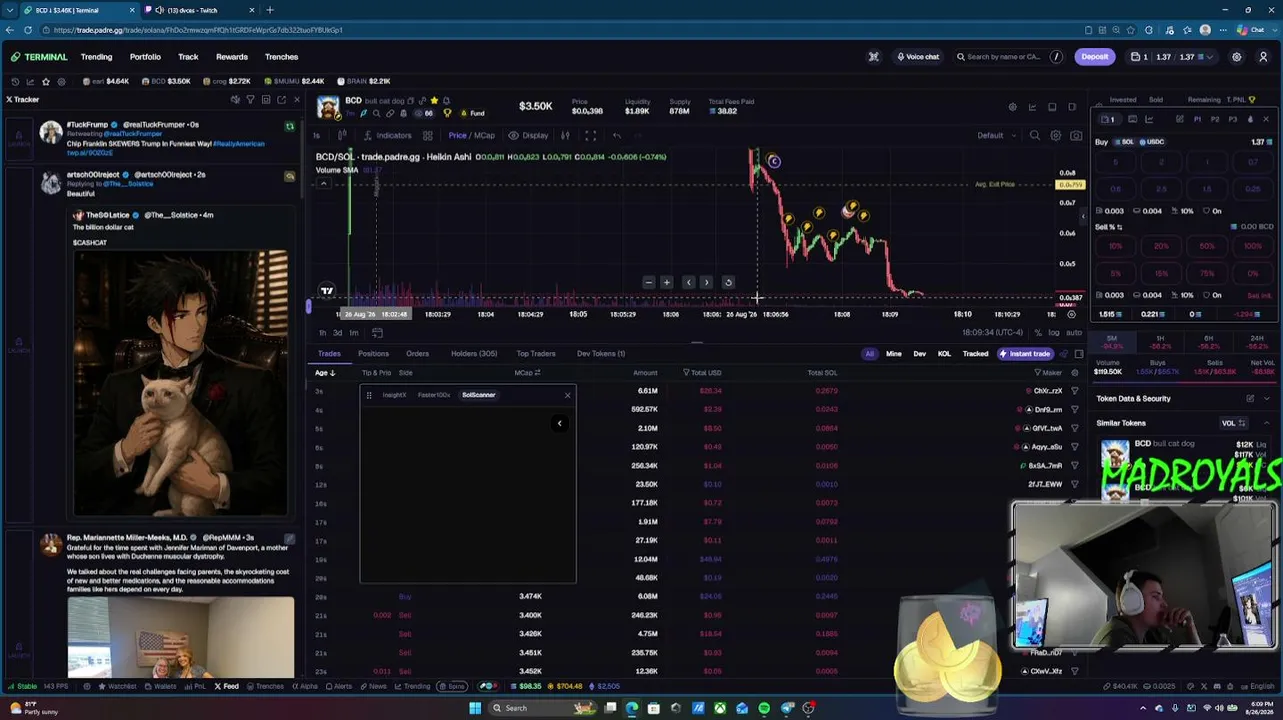Open Voice chat
The width and height of the screenshot is (1283, 720).
click(x=918, y=57)
